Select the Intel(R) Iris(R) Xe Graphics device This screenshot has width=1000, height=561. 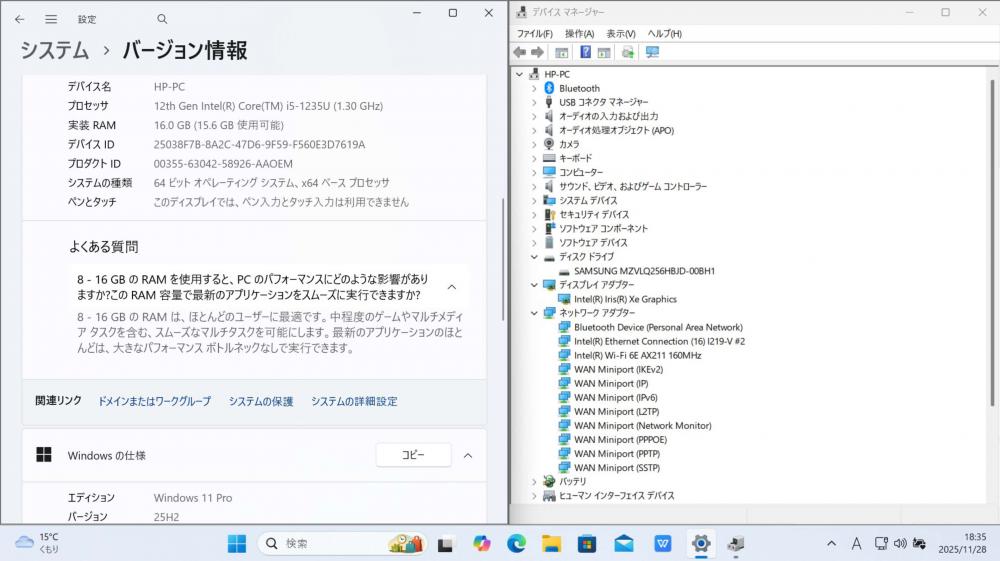coord(625,299)
